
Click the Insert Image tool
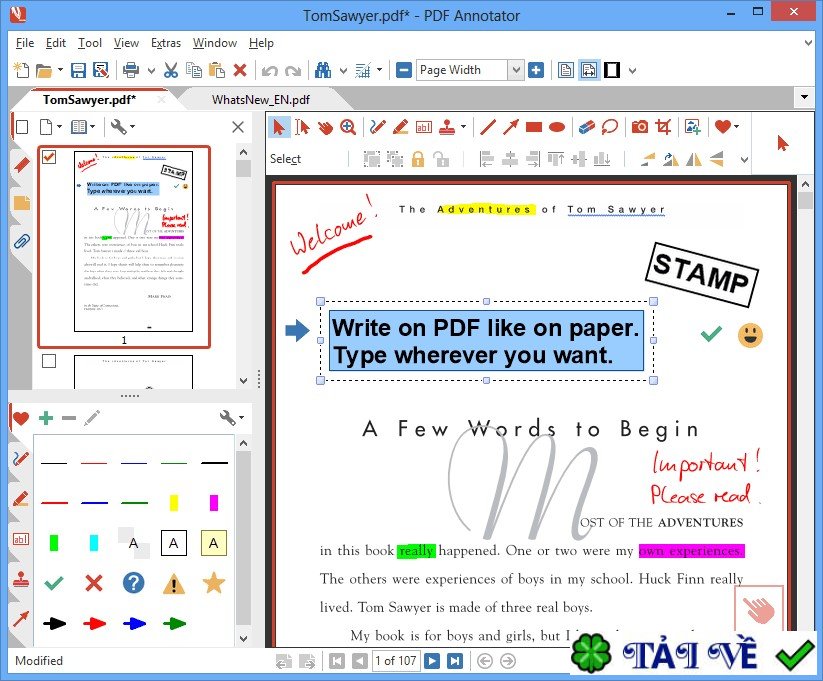point(692,127)
